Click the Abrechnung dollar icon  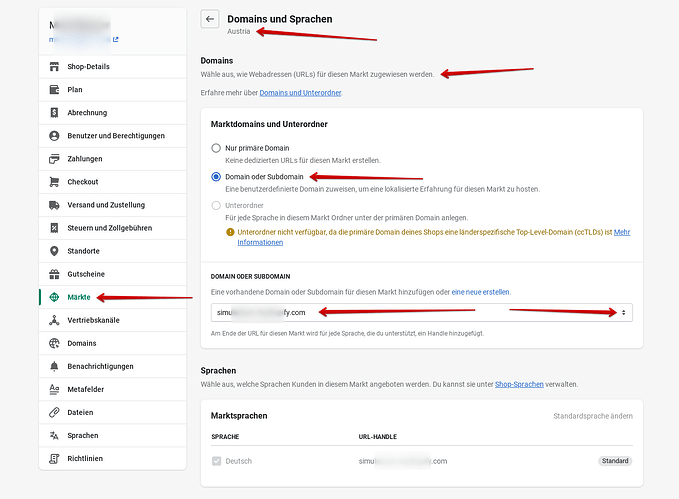pyautogui.click(x=55, y=113)
